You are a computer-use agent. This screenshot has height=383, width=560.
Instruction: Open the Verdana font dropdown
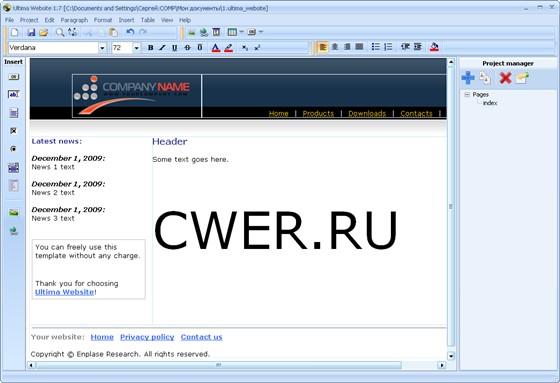(102, 48)
